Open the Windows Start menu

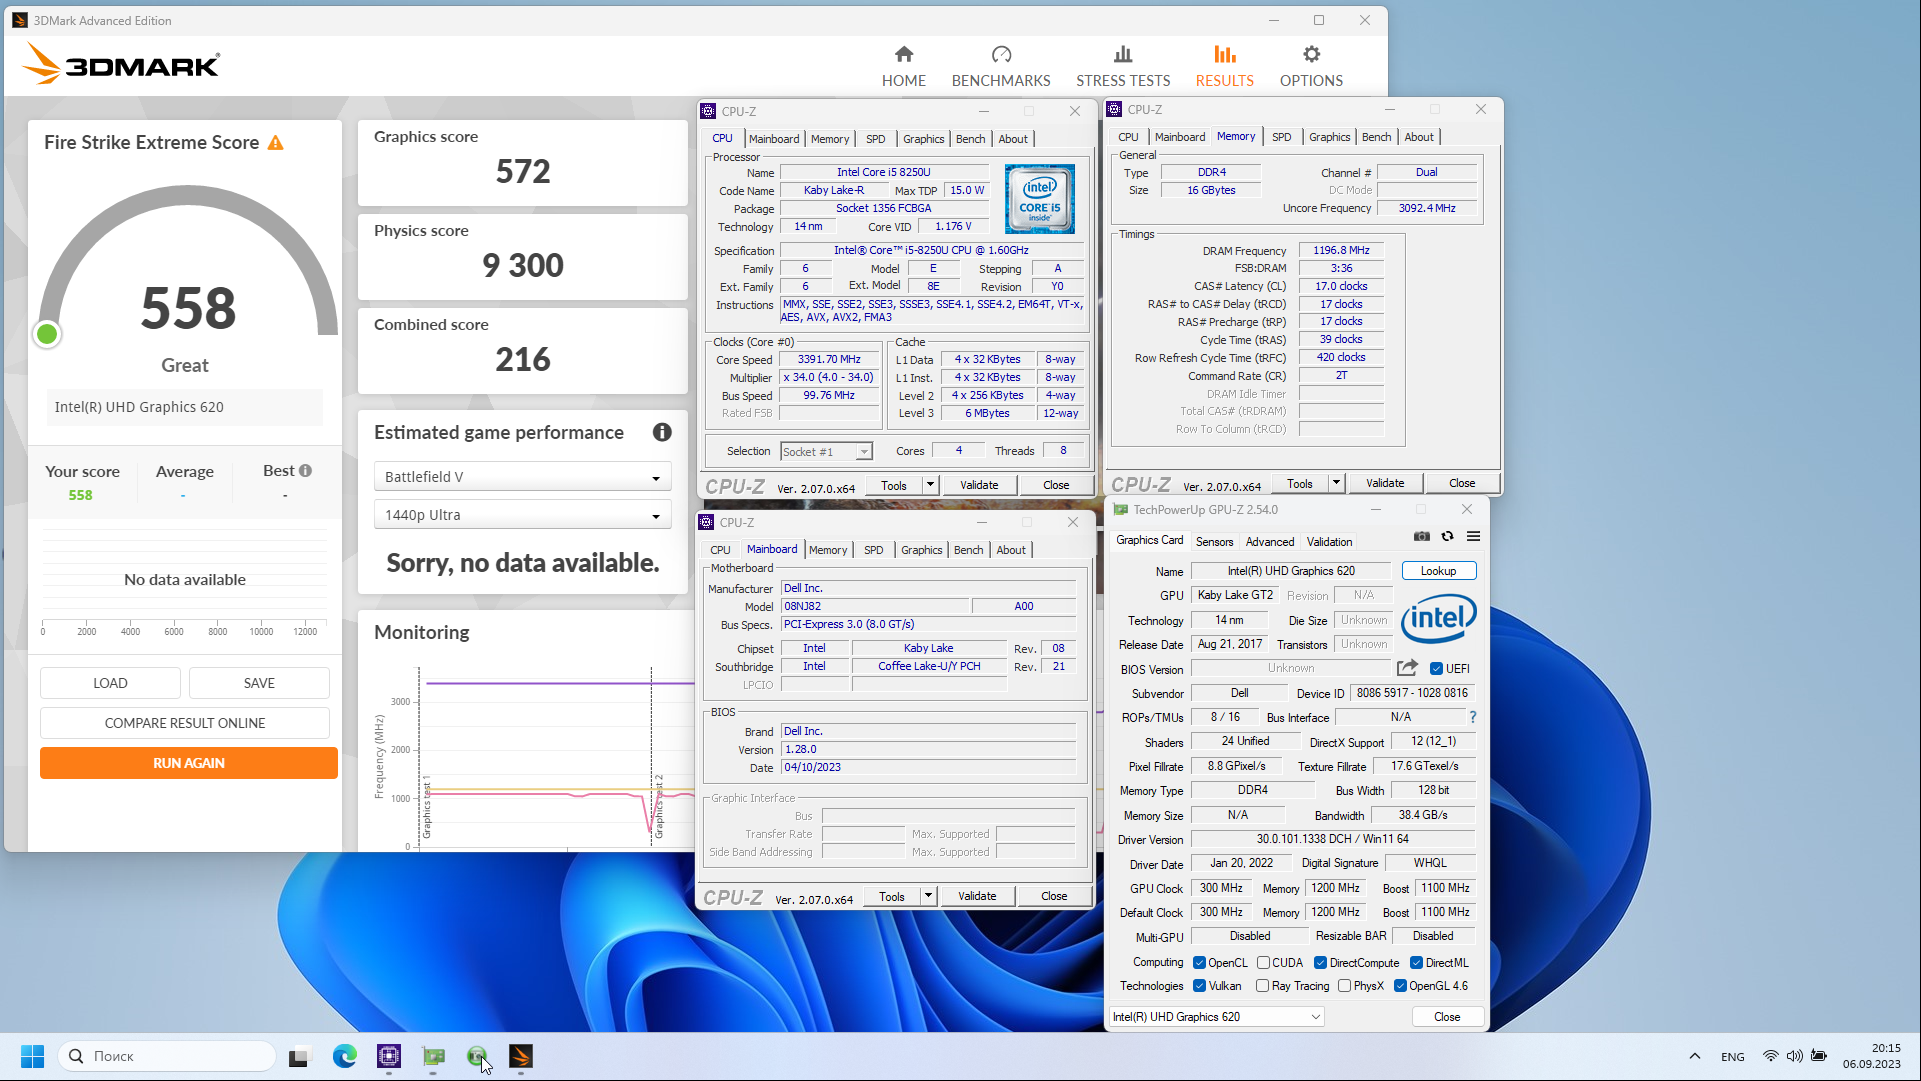point(32,1056)
